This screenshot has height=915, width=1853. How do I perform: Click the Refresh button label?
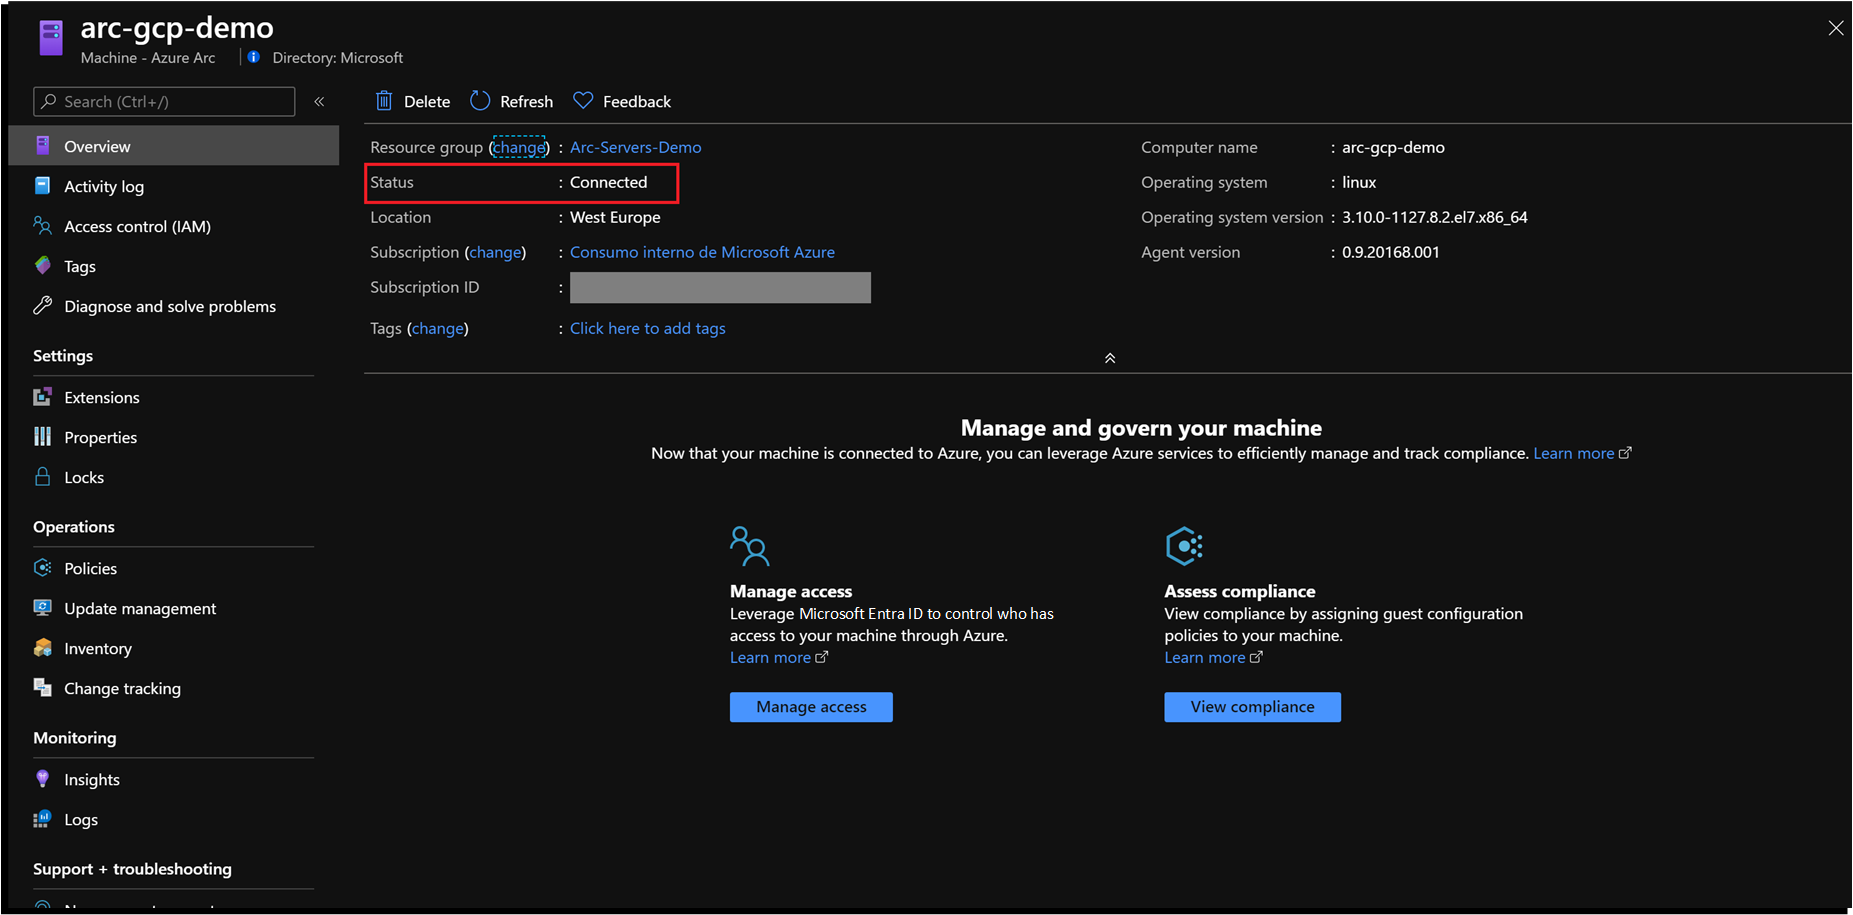point(526,101)
